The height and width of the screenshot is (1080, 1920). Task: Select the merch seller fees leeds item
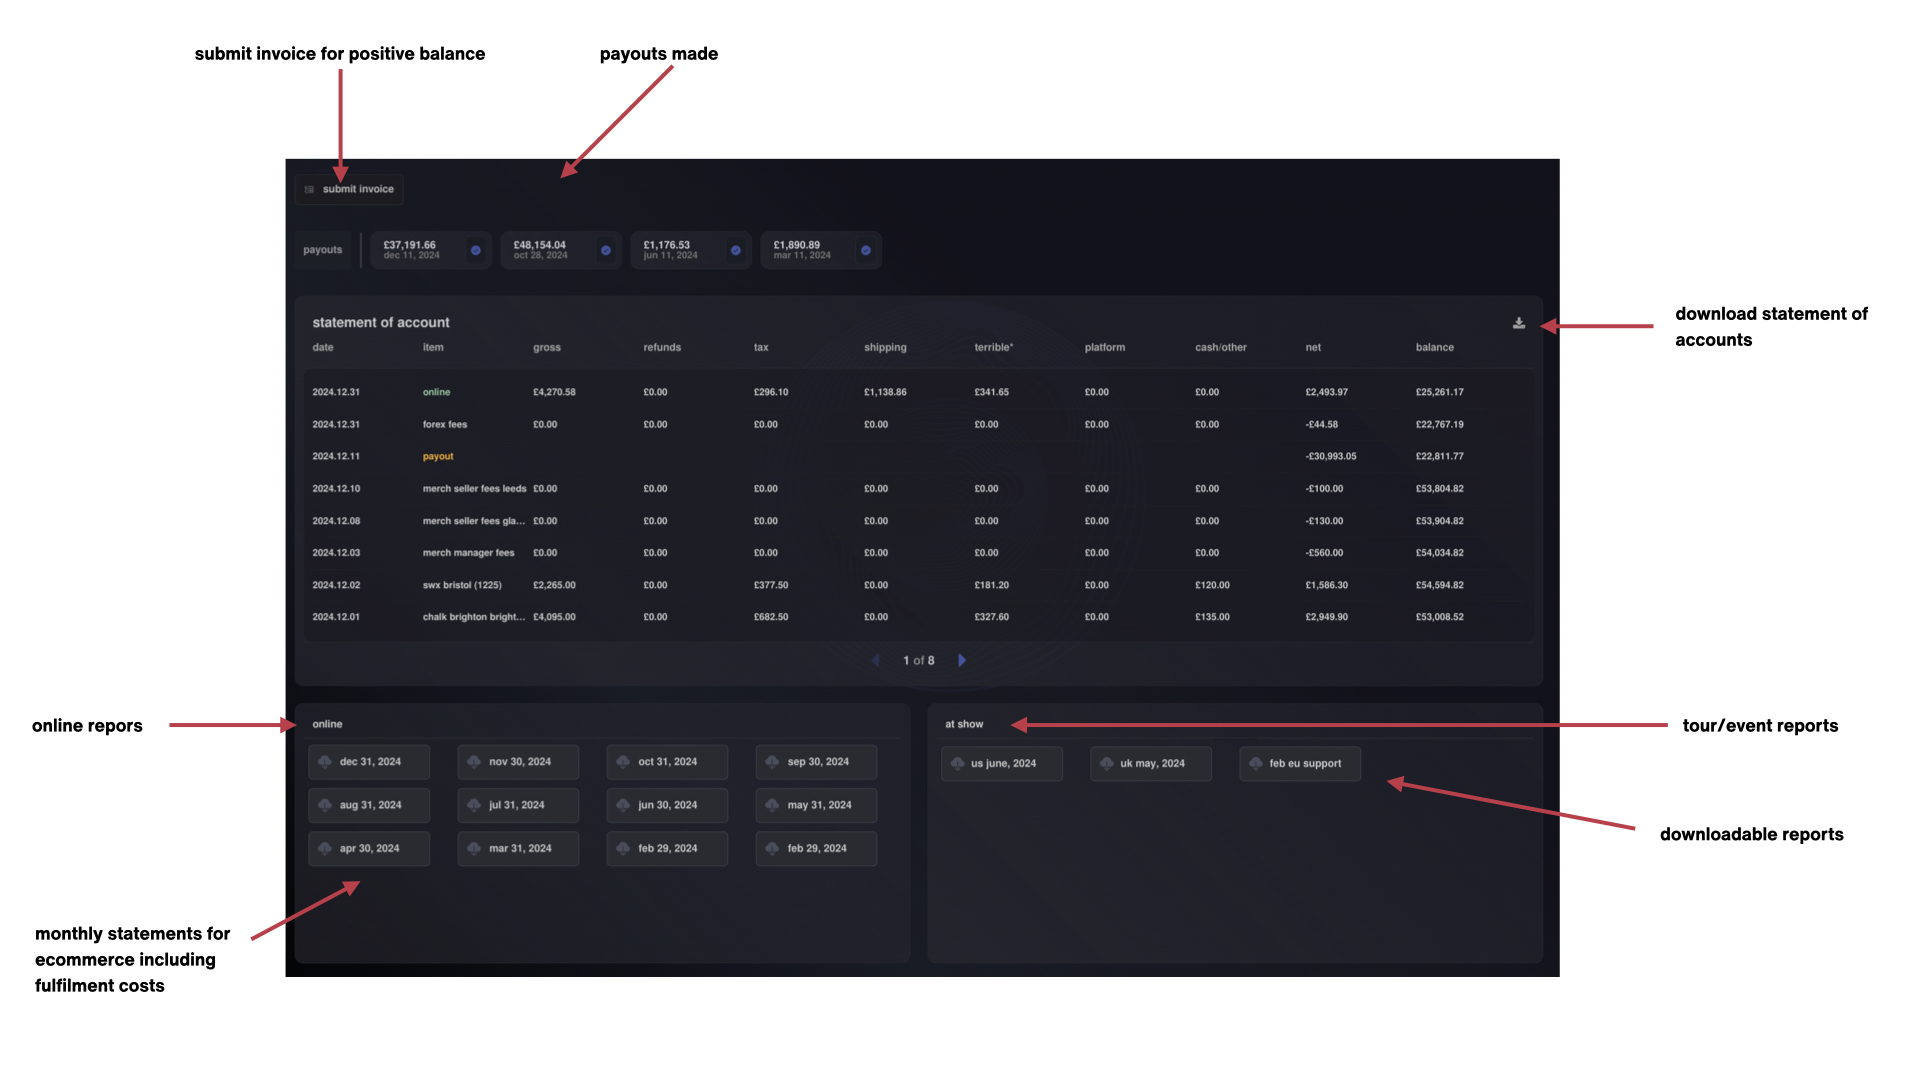click(x=474, y=488)
